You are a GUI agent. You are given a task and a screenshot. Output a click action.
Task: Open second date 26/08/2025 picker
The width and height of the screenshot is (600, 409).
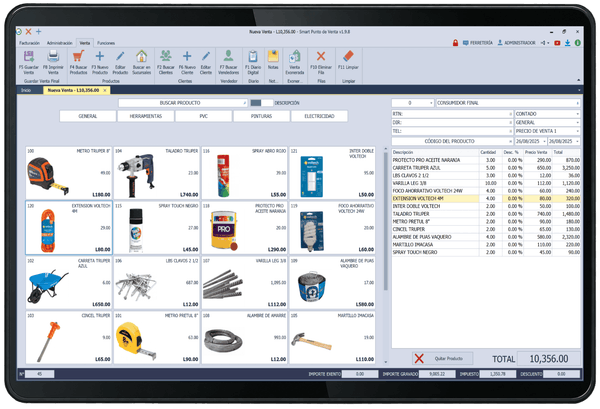click(x=577, y=141)
